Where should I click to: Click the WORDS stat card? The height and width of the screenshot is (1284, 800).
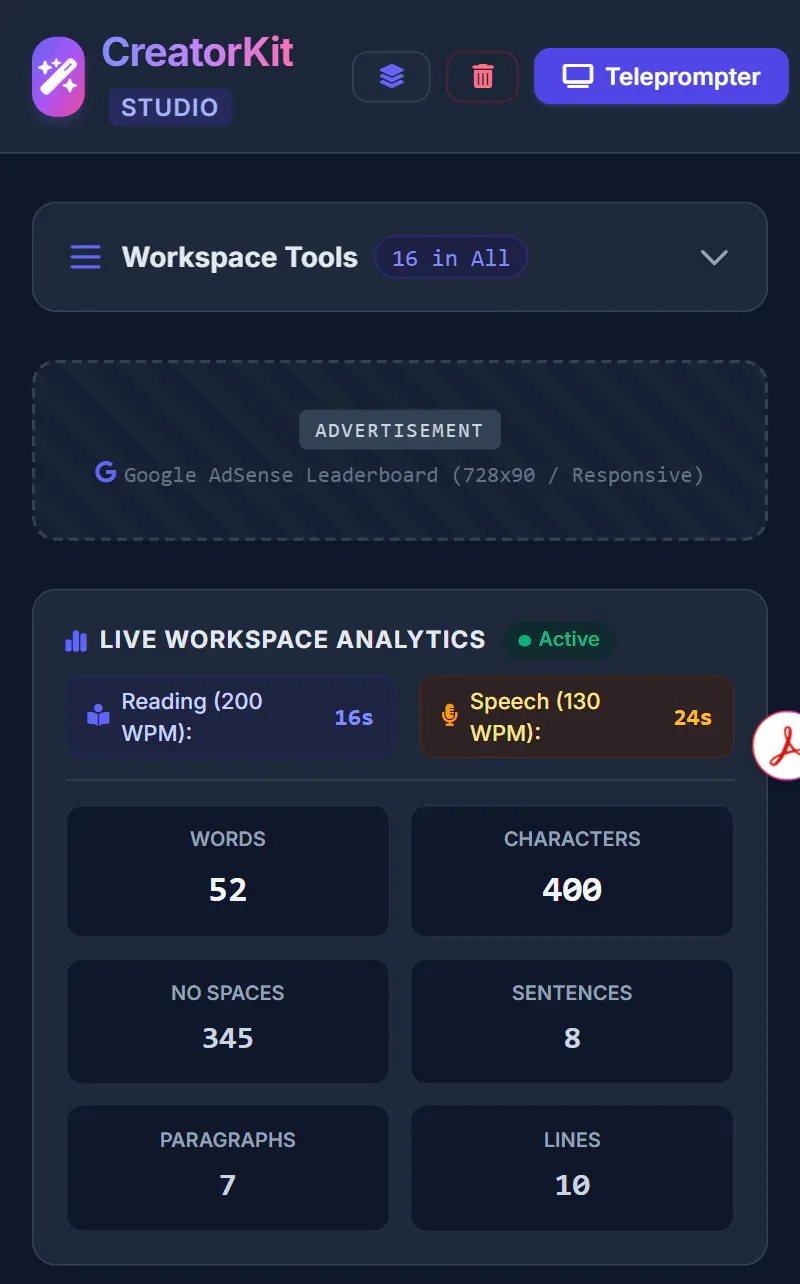tap(228, 871)
